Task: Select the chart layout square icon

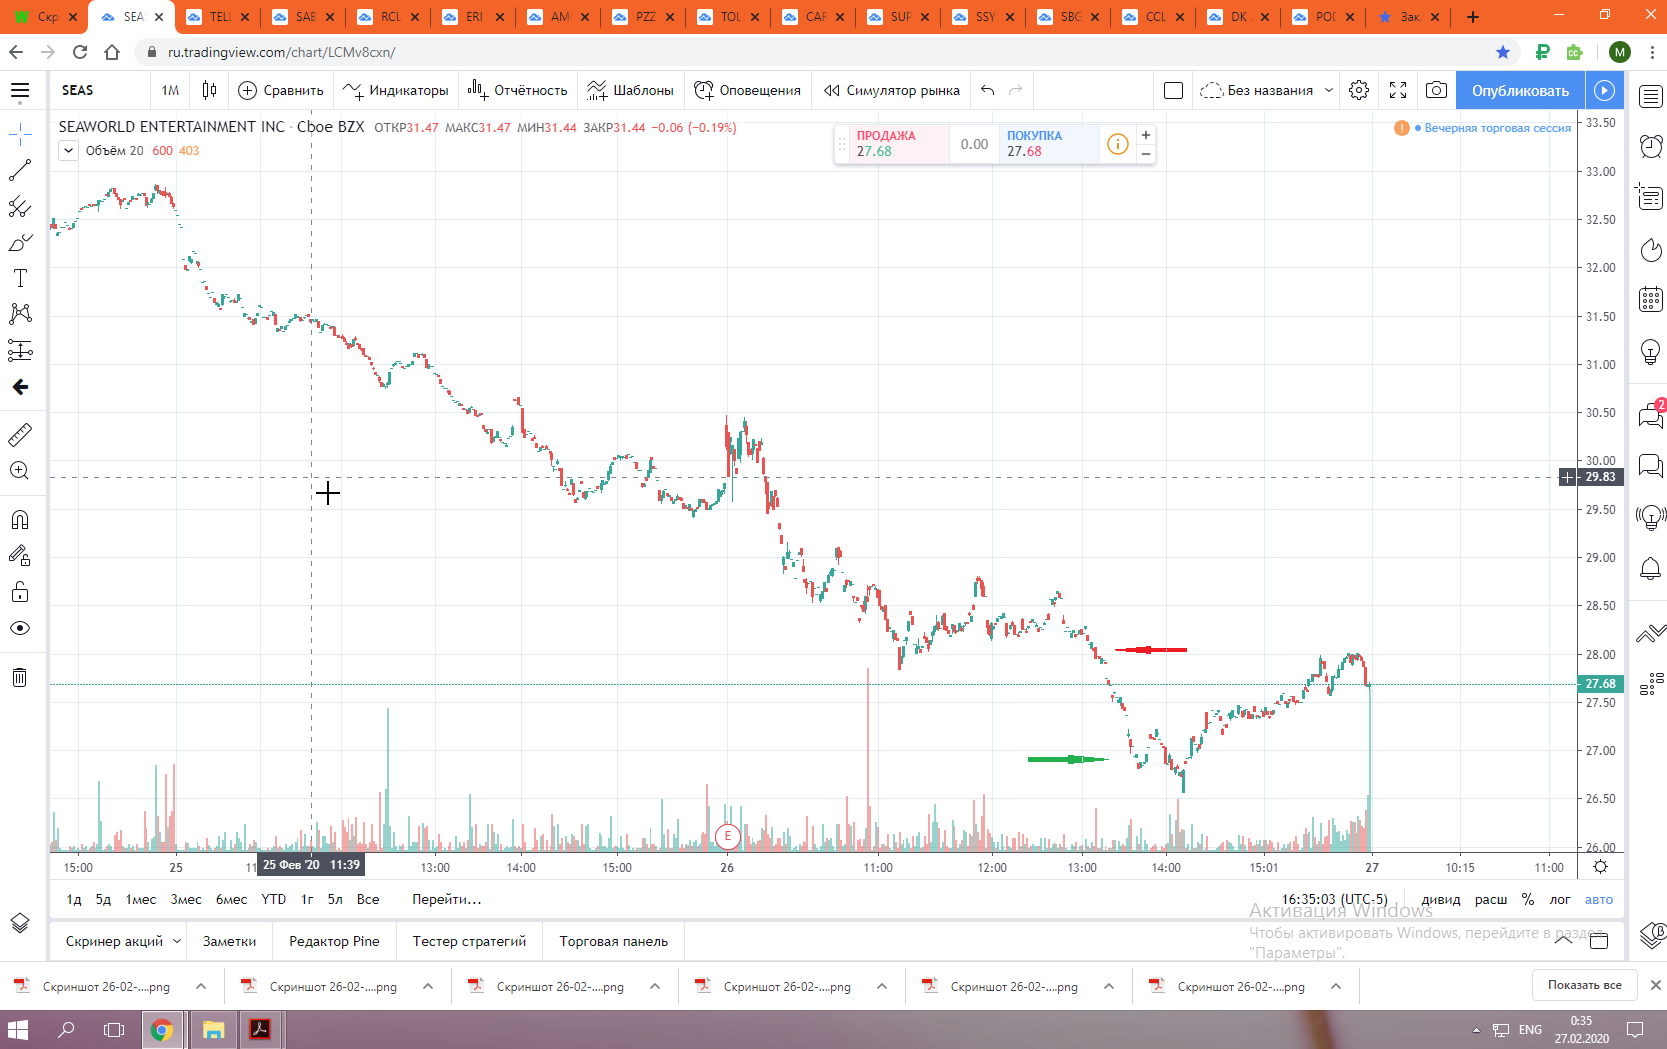Action: [x=1174, y=90]
